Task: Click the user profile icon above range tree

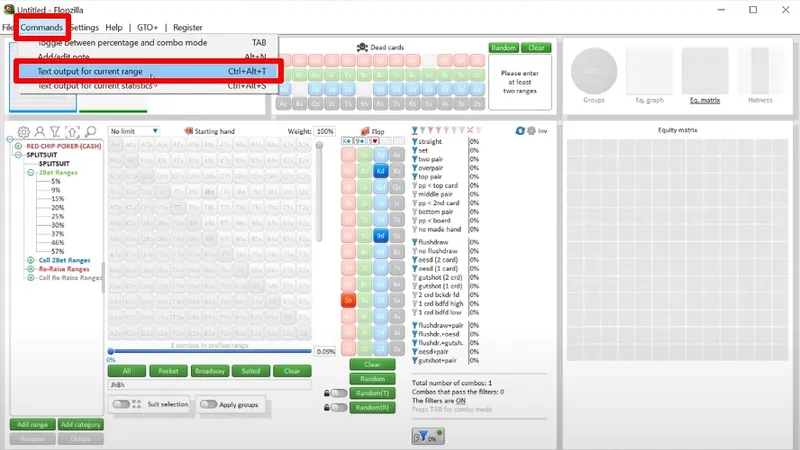Action: 40,132
